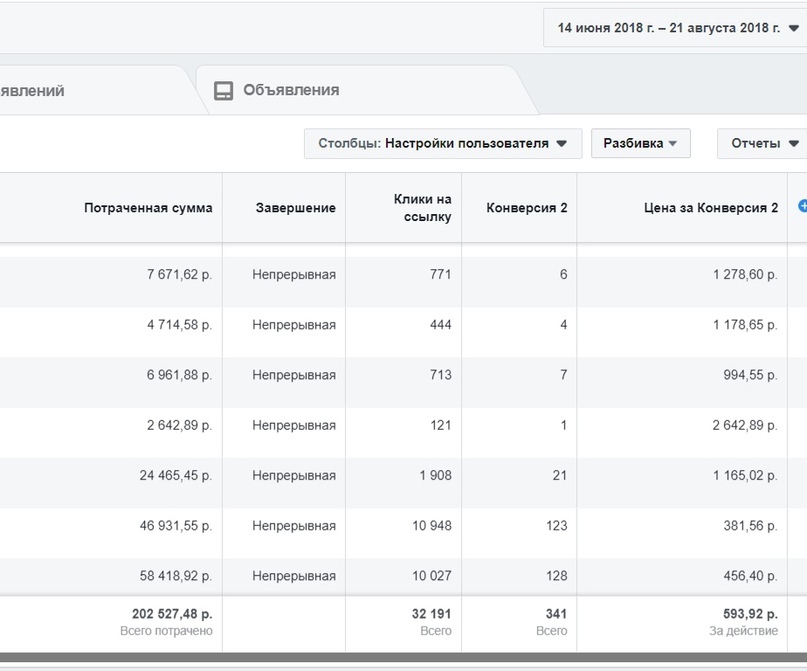Click the conversion price 1 165,02 р.
Image resolution: width=807 pixels, height=671 pixels.
click(745, 475)
